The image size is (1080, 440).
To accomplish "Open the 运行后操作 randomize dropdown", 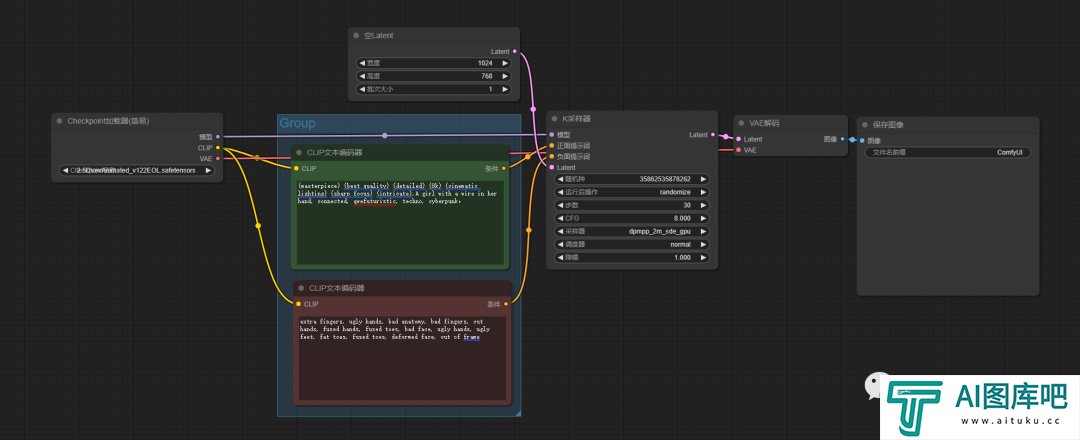I will tap(631, 192).
